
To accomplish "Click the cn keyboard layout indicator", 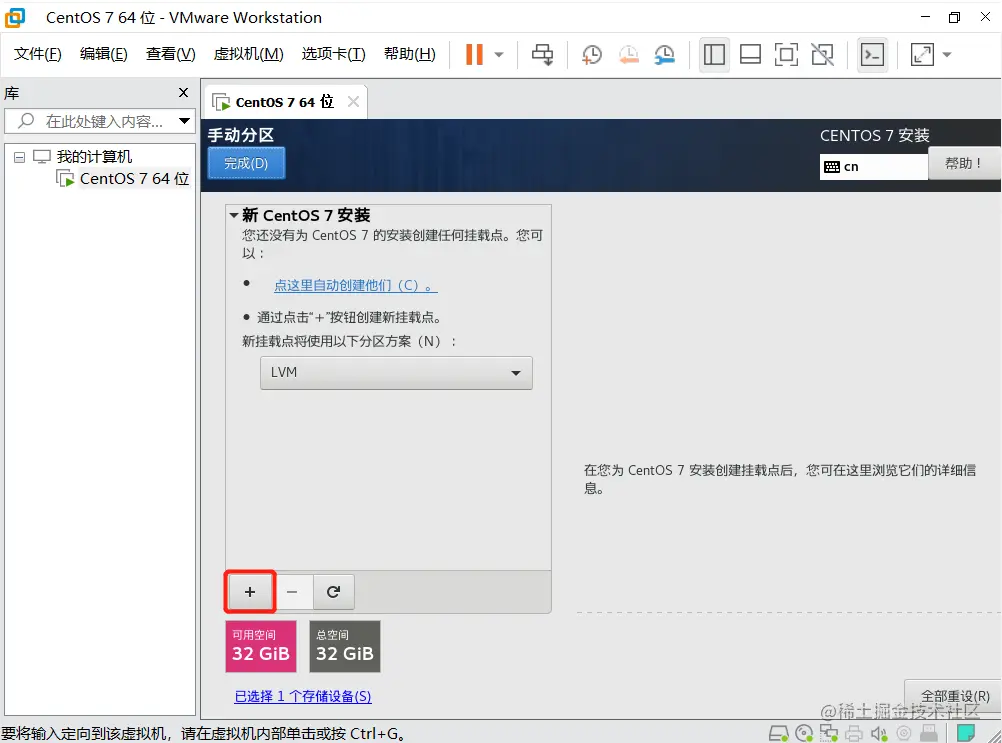I will click(873, 167).
